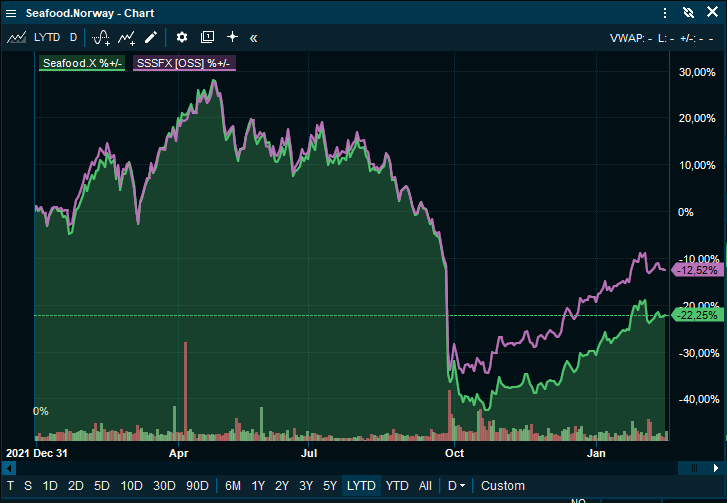Select the 6M time range
727x503 pixels.
(x=233, y=486)
